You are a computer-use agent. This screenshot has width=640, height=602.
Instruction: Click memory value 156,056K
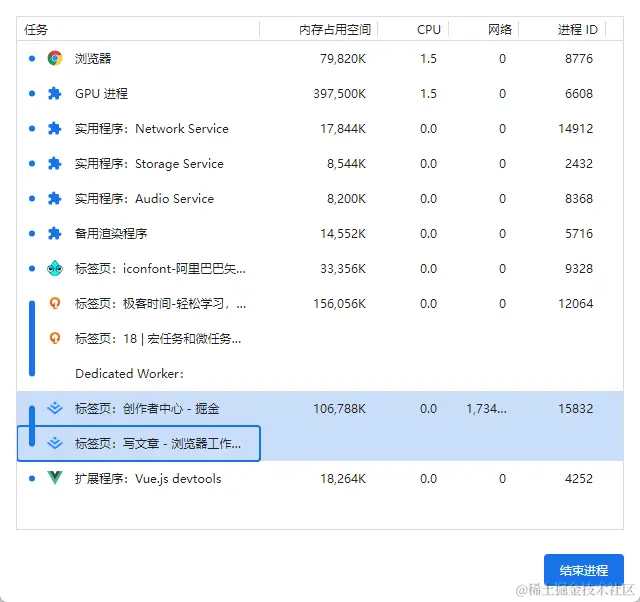point(340,304)
